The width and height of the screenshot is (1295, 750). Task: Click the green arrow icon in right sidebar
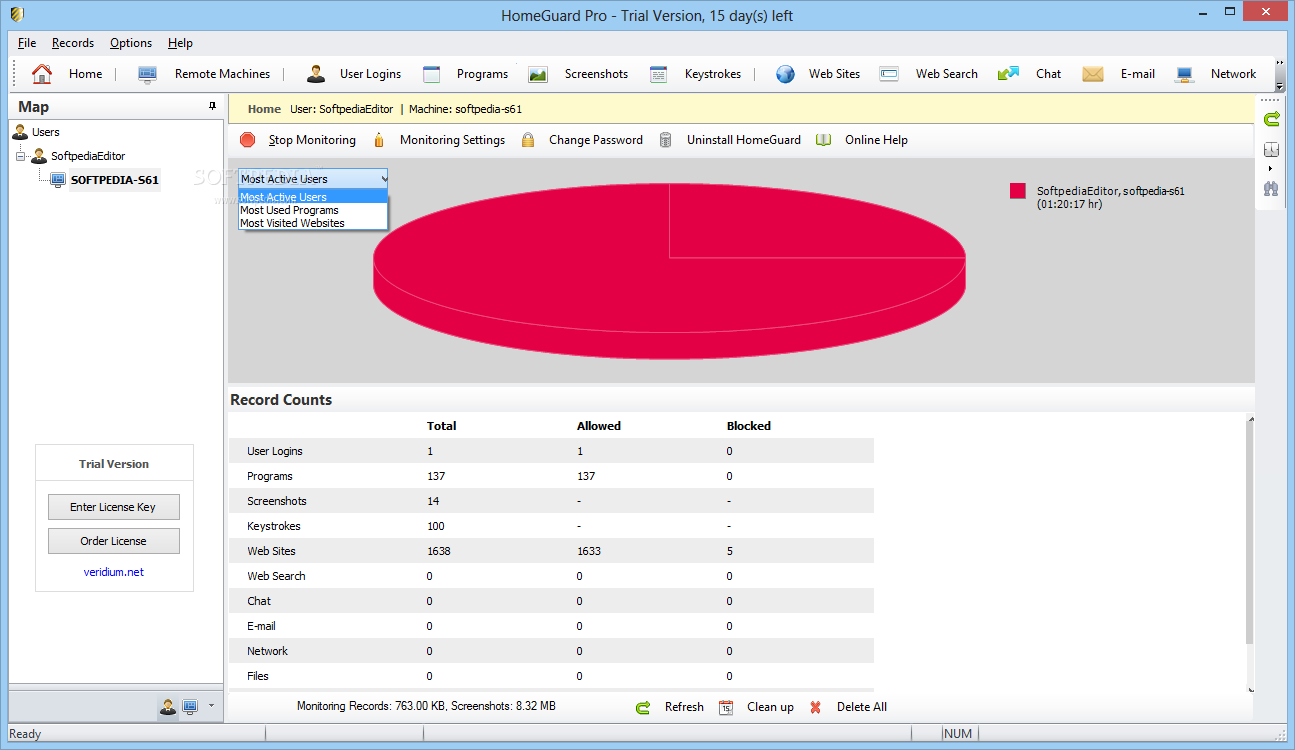click(1271, 120)
